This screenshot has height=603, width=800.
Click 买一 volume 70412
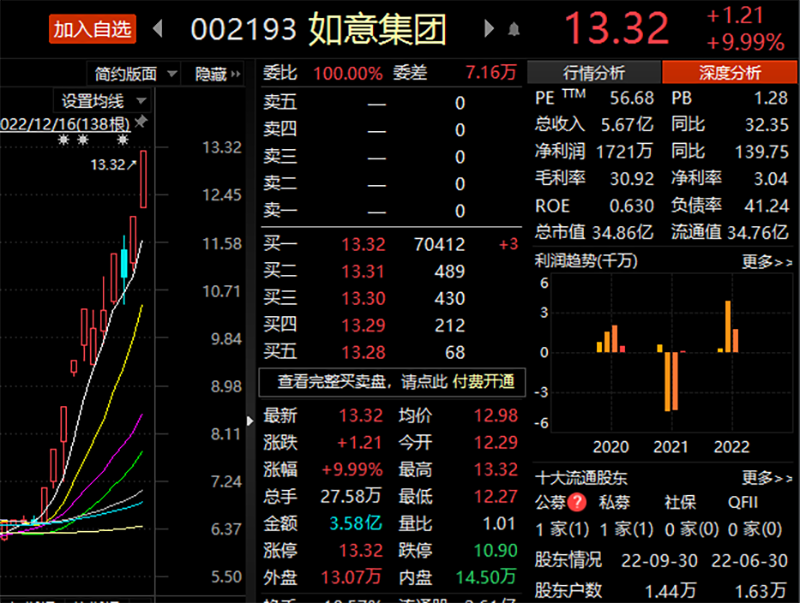pos(439,244)
